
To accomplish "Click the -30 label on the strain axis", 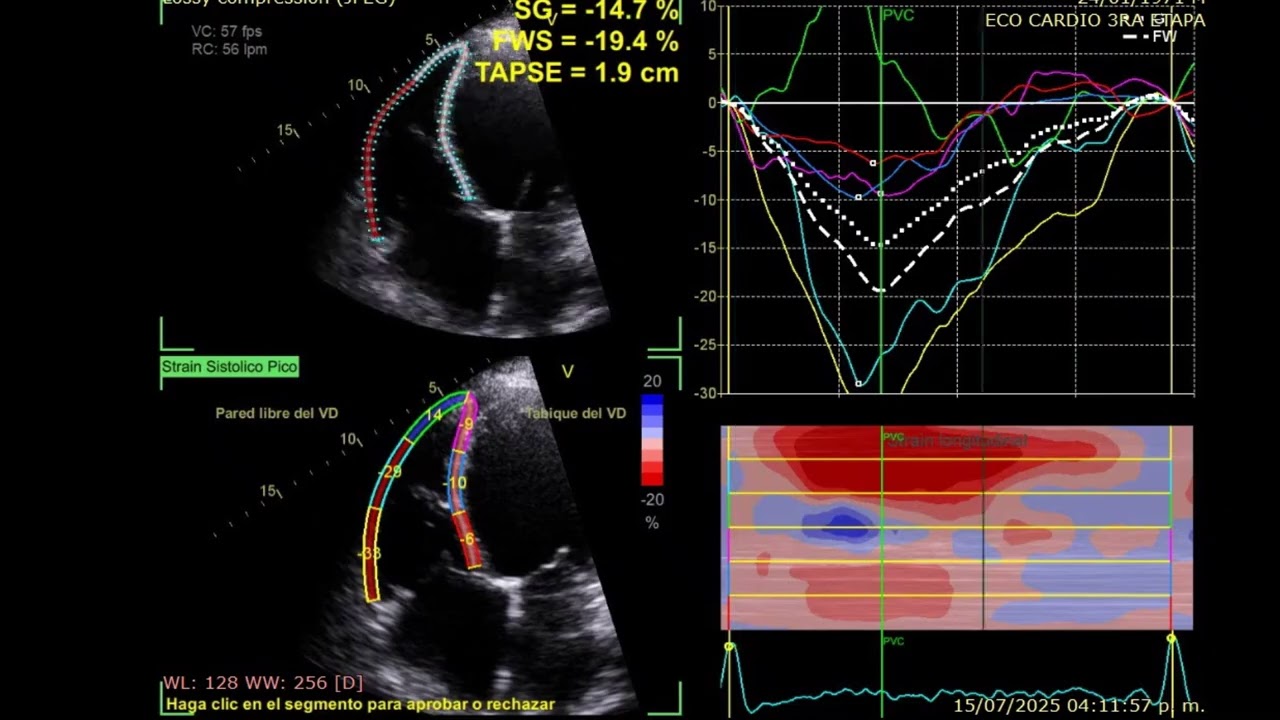I will pyautogui.click(x=705, y=393).
